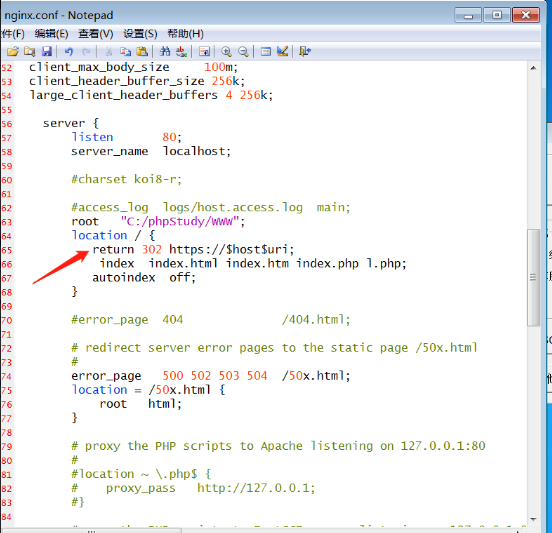Open the 帮助(H) menu
The height and width of the screenshot is (533, 552).
tap(186, 34)
